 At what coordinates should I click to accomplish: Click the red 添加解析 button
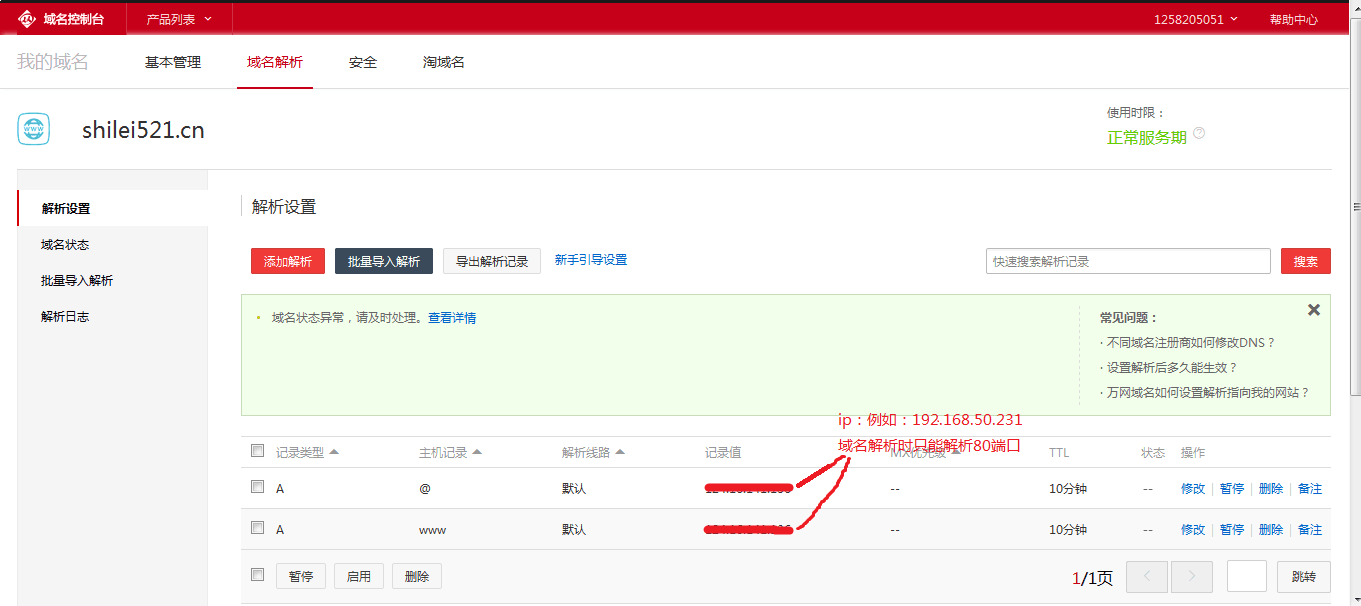[x=288, y=261]
